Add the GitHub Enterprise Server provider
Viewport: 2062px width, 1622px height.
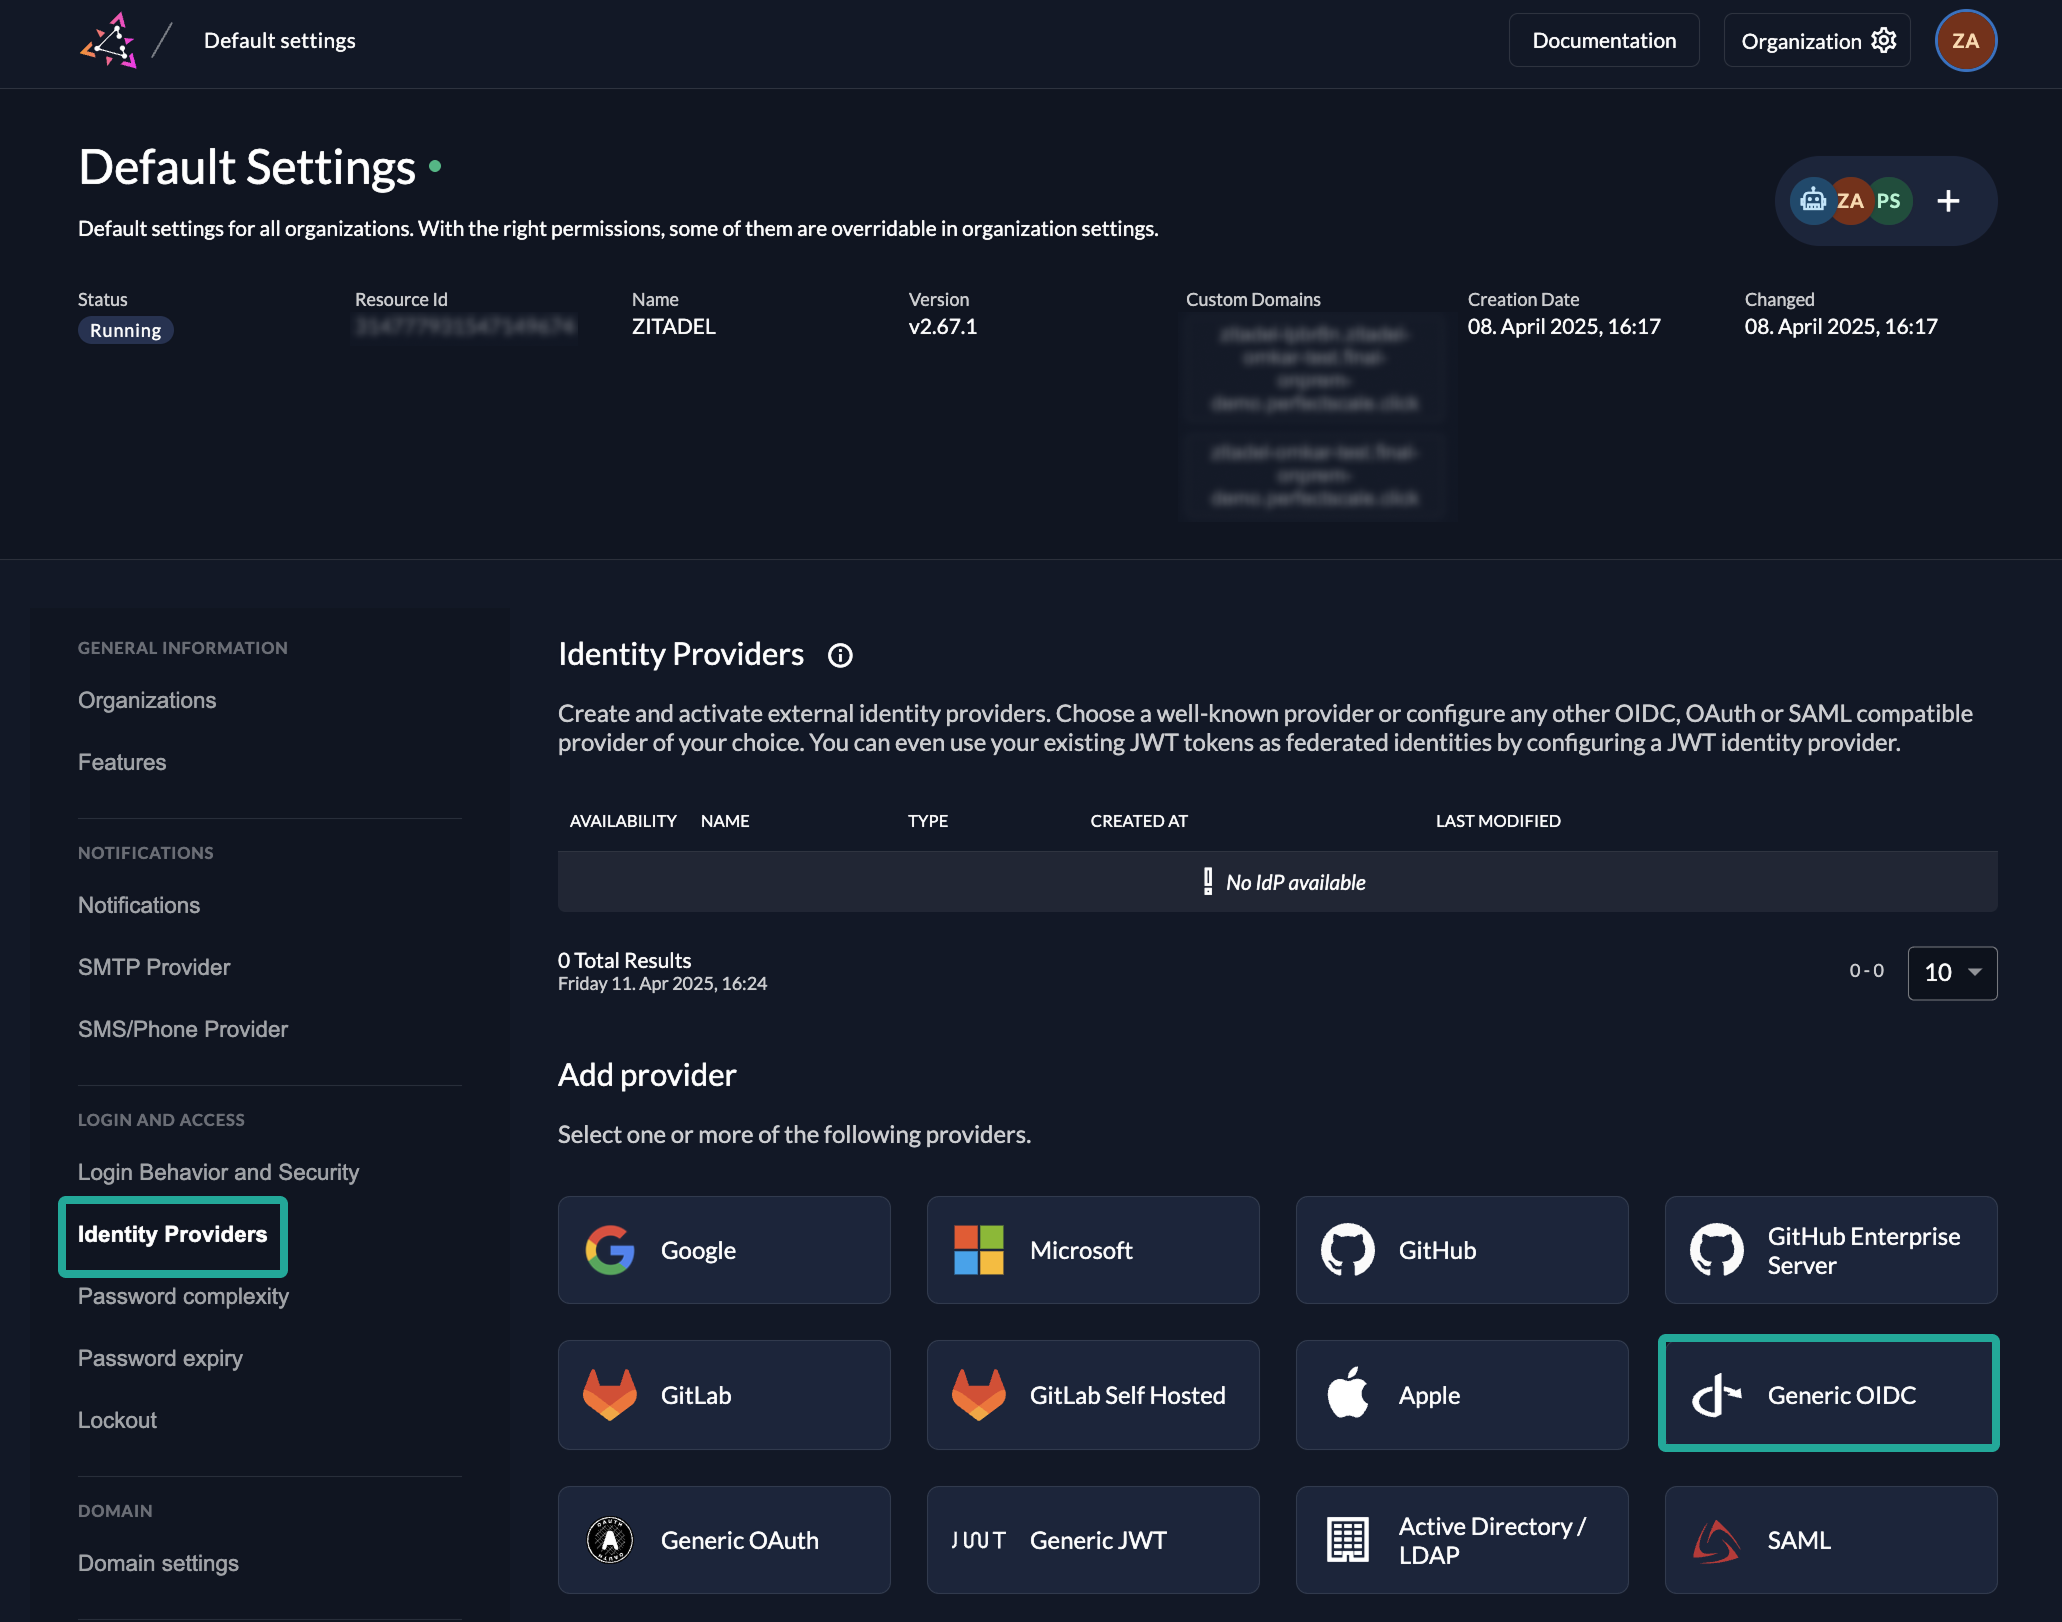1831,1250
